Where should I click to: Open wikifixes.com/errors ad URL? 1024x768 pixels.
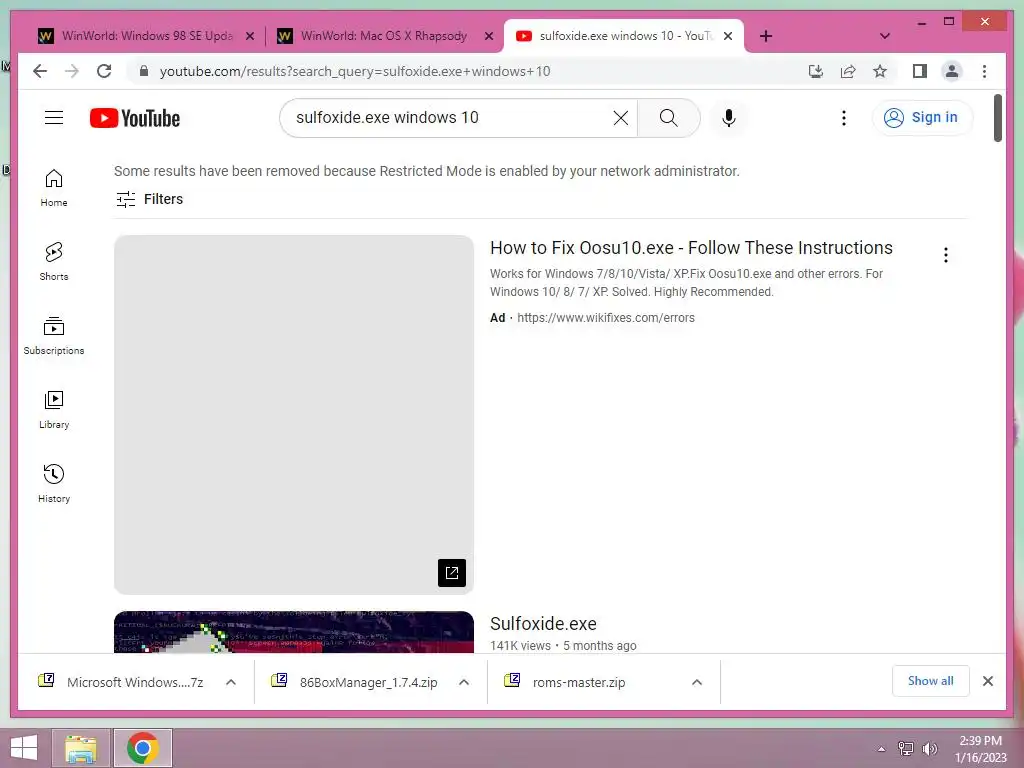tap(605, 318)
